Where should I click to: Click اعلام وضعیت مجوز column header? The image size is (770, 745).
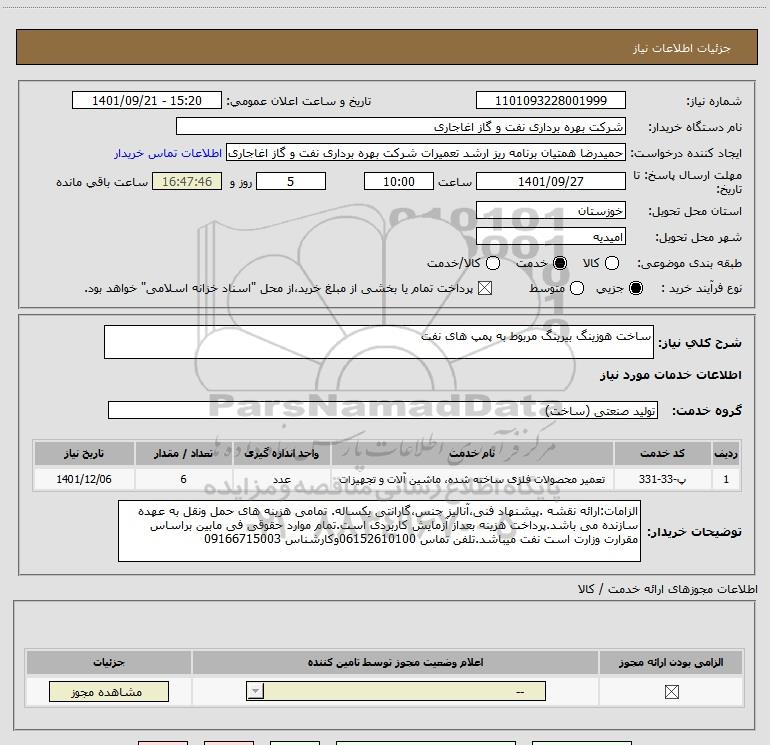tap(395, 662)
